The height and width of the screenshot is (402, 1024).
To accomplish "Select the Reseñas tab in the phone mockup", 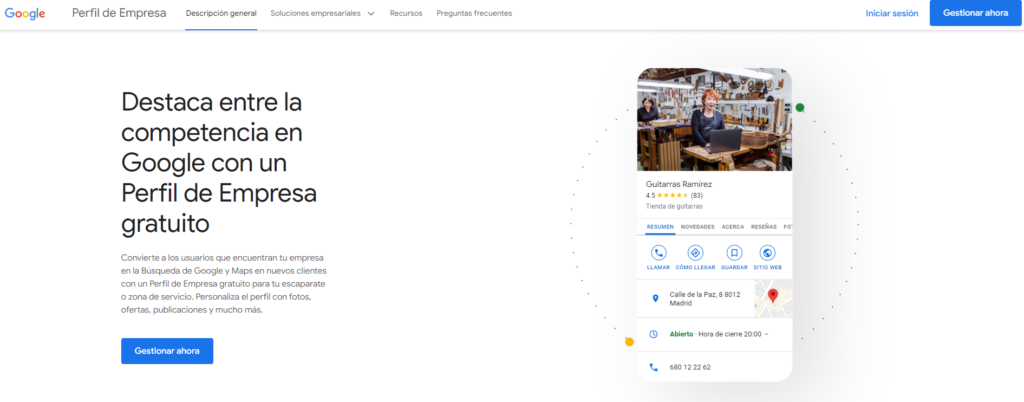I will (x=763, y=227).
